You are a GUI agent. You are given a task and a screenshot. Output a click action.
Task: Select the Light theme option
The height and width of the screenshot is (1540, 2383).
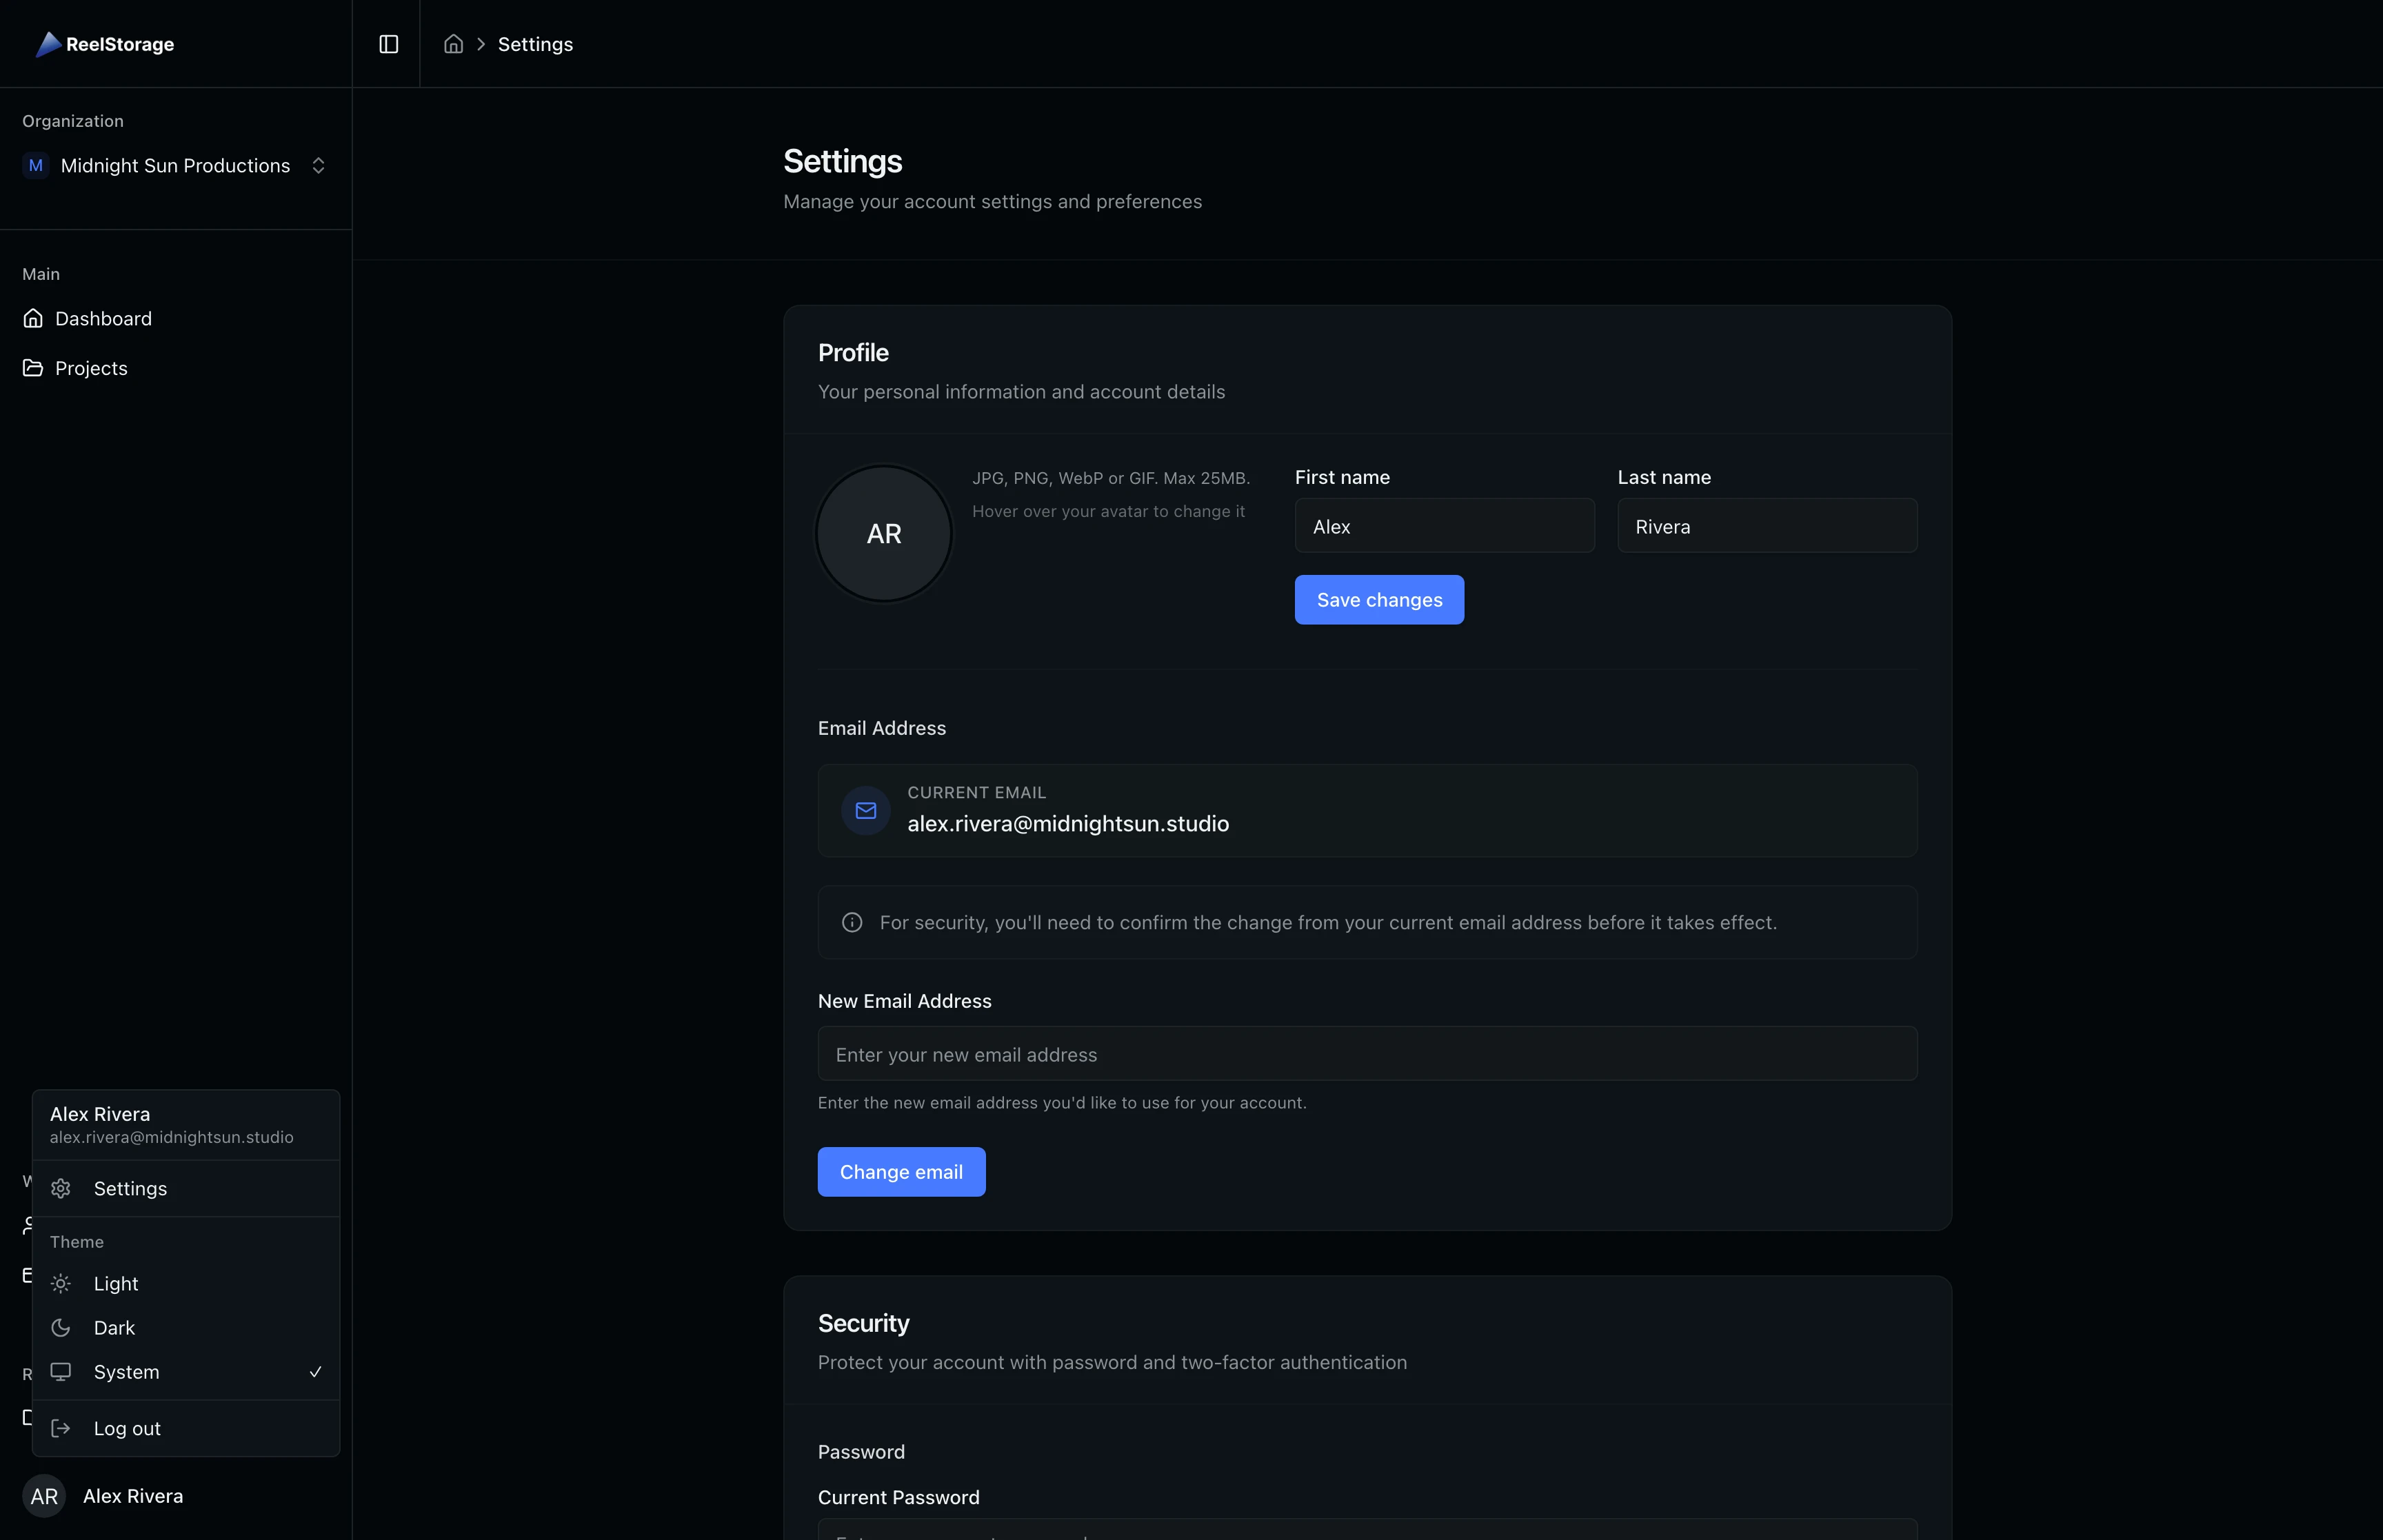(x=115, y=1283)
